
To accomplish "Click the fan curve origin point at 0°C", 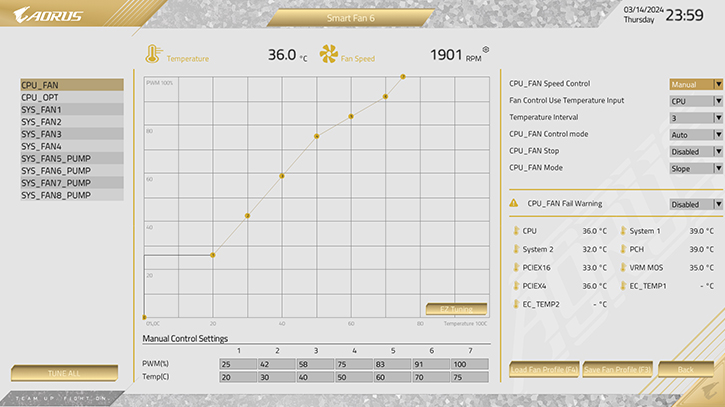I will [x=144, y=317].
